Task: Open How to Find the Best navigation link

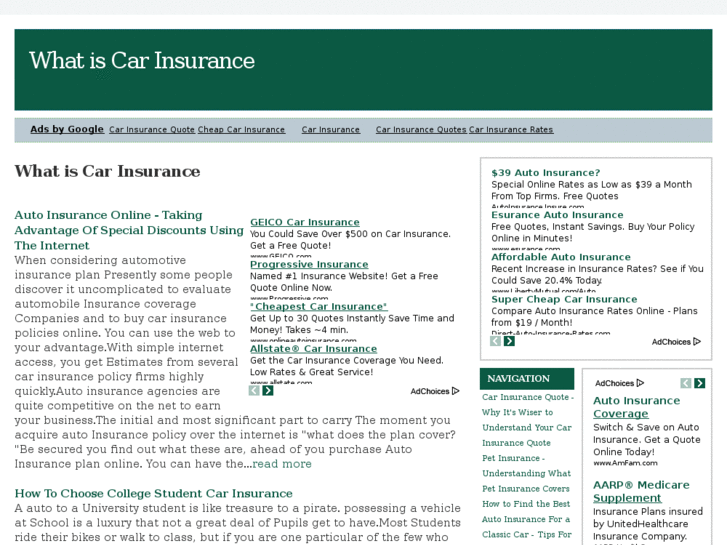Action: (526, 504)
